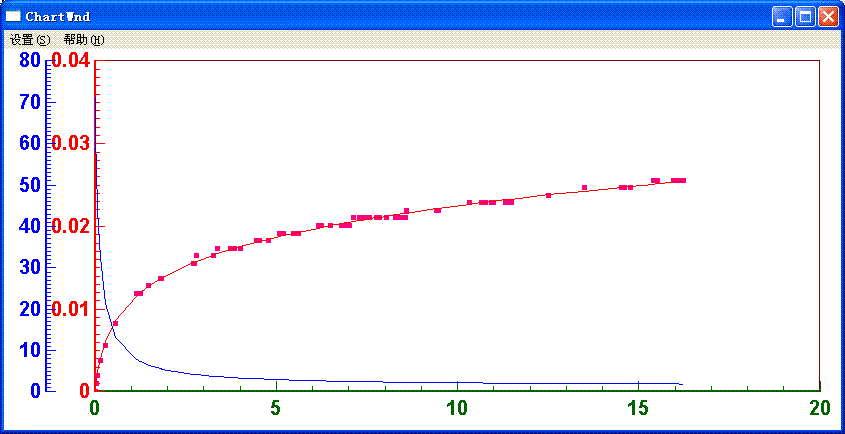
Task: Open the 设置(S) menu
Action: pyautogui.click(x=30, y=40)
